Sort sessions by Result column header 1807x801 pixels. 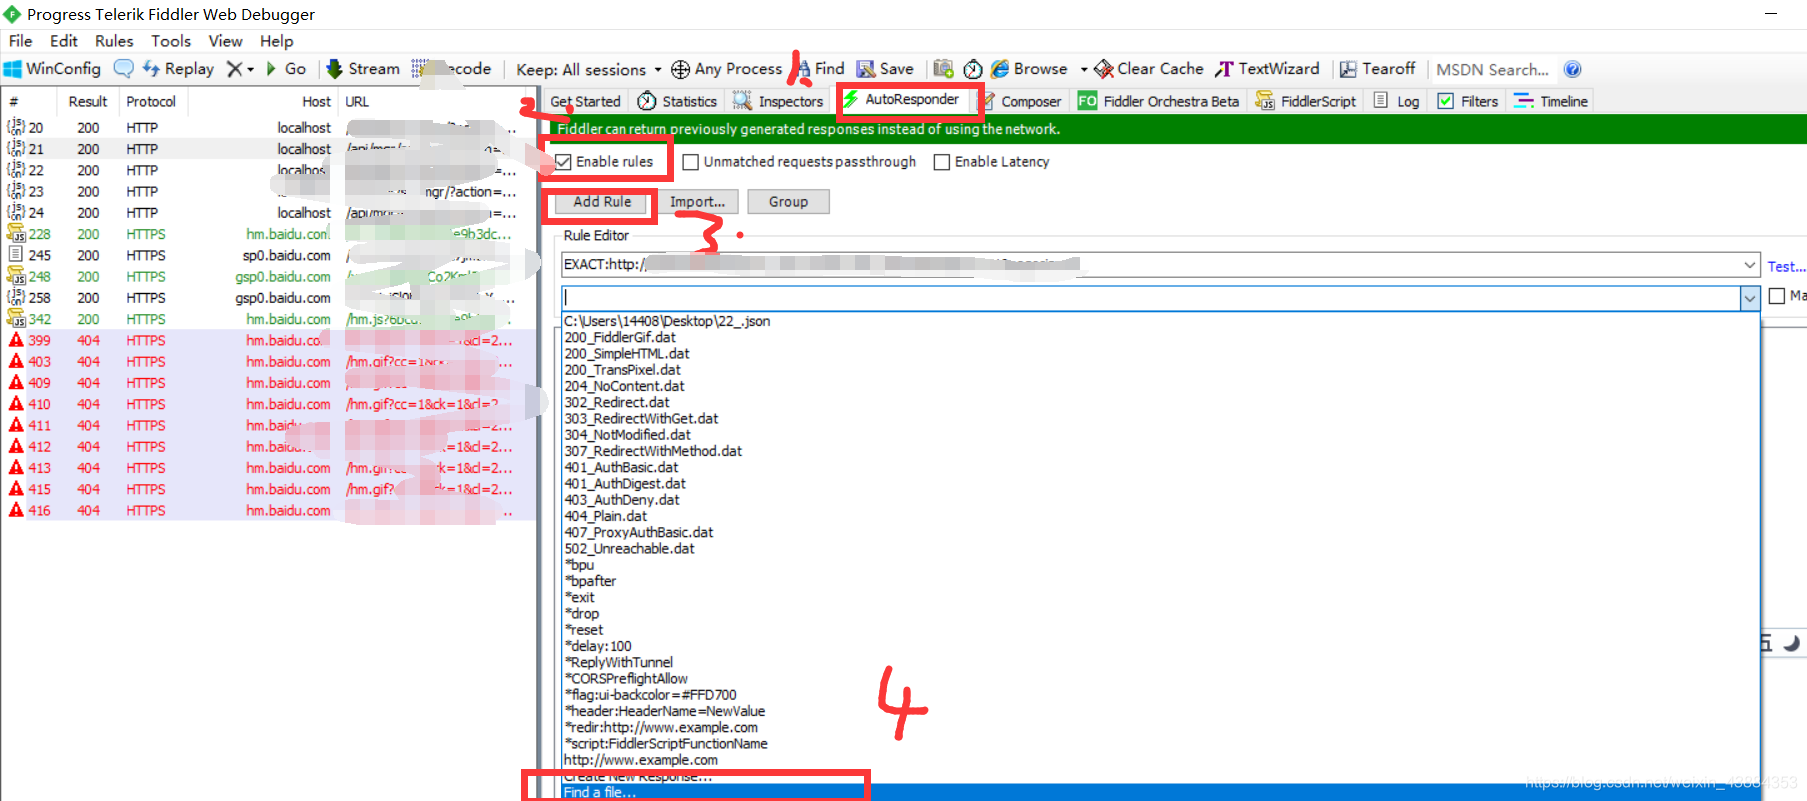[88, 101]
